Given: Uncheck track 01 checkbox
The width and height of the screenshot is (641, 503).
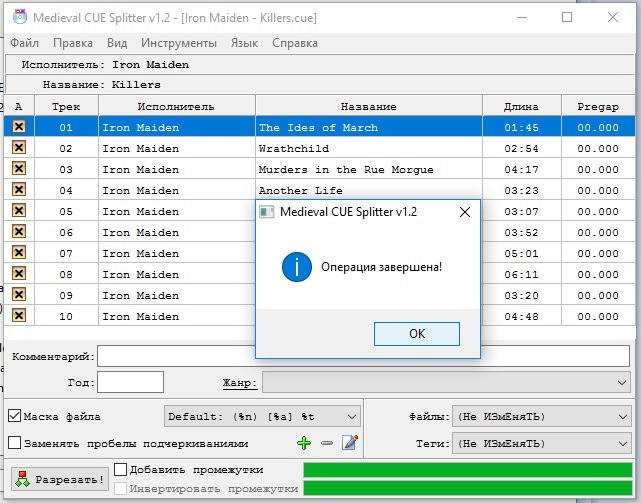Looking at the screenshot, I should coord(19,126).
